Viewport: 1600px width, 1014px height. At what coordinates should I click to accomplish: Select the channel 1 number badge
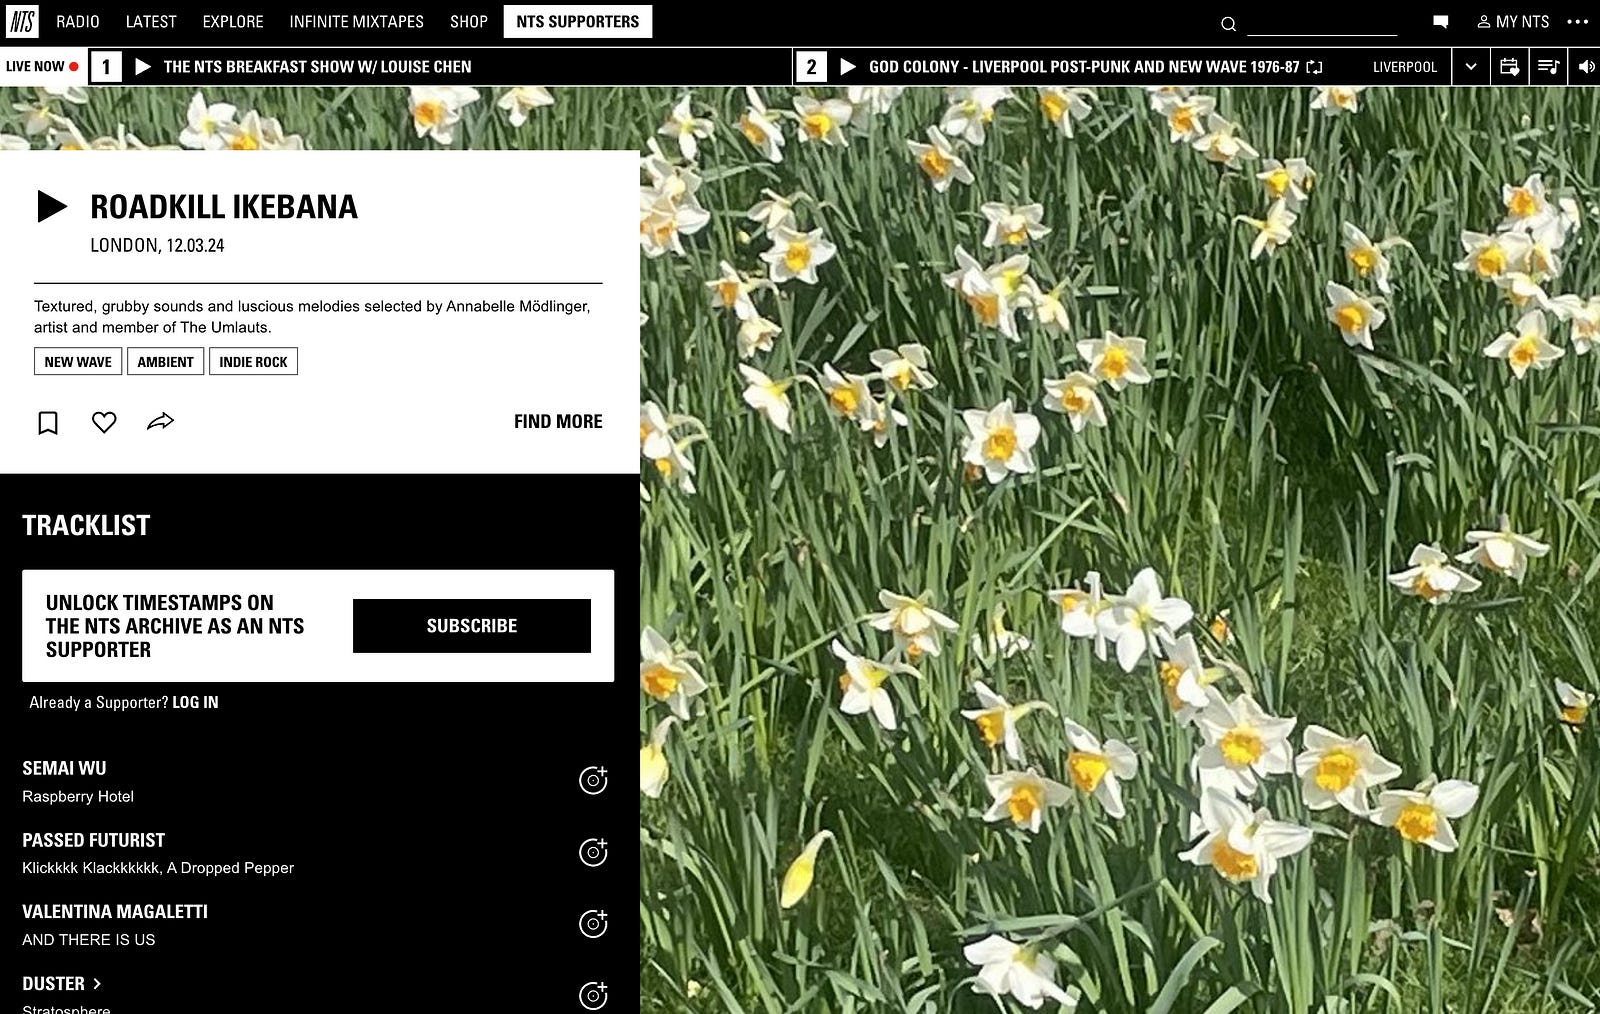click(x=107, y=67)
